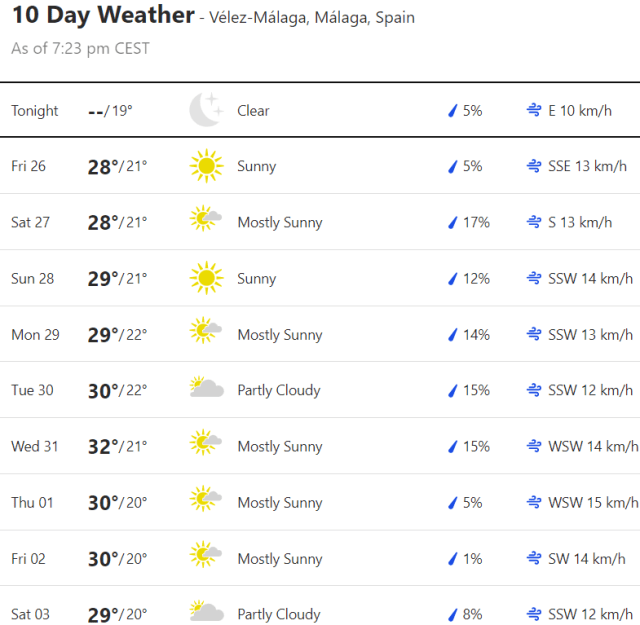Click the 32° high temperature on Wed 31
This screenshot has height=625, width=640.
pos(103,447)
